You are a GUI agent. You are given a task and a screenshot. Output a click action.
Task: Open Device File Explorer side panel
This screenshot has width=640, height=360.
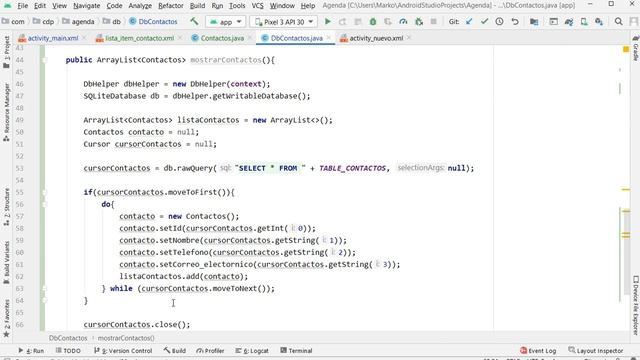click(636, 306)
